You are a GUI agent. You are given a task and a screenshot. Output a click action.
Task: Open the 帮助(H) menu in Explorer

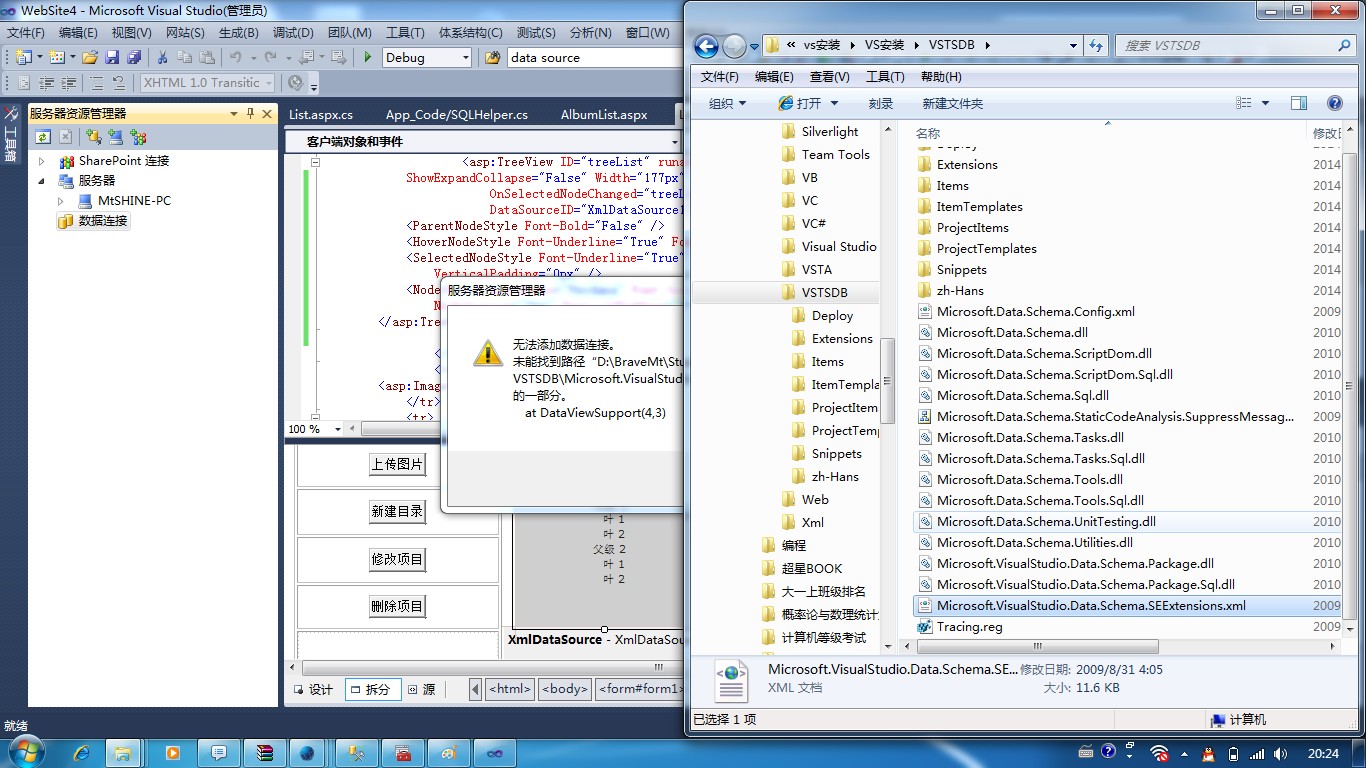pyautogui.click(x=941, y=77)
